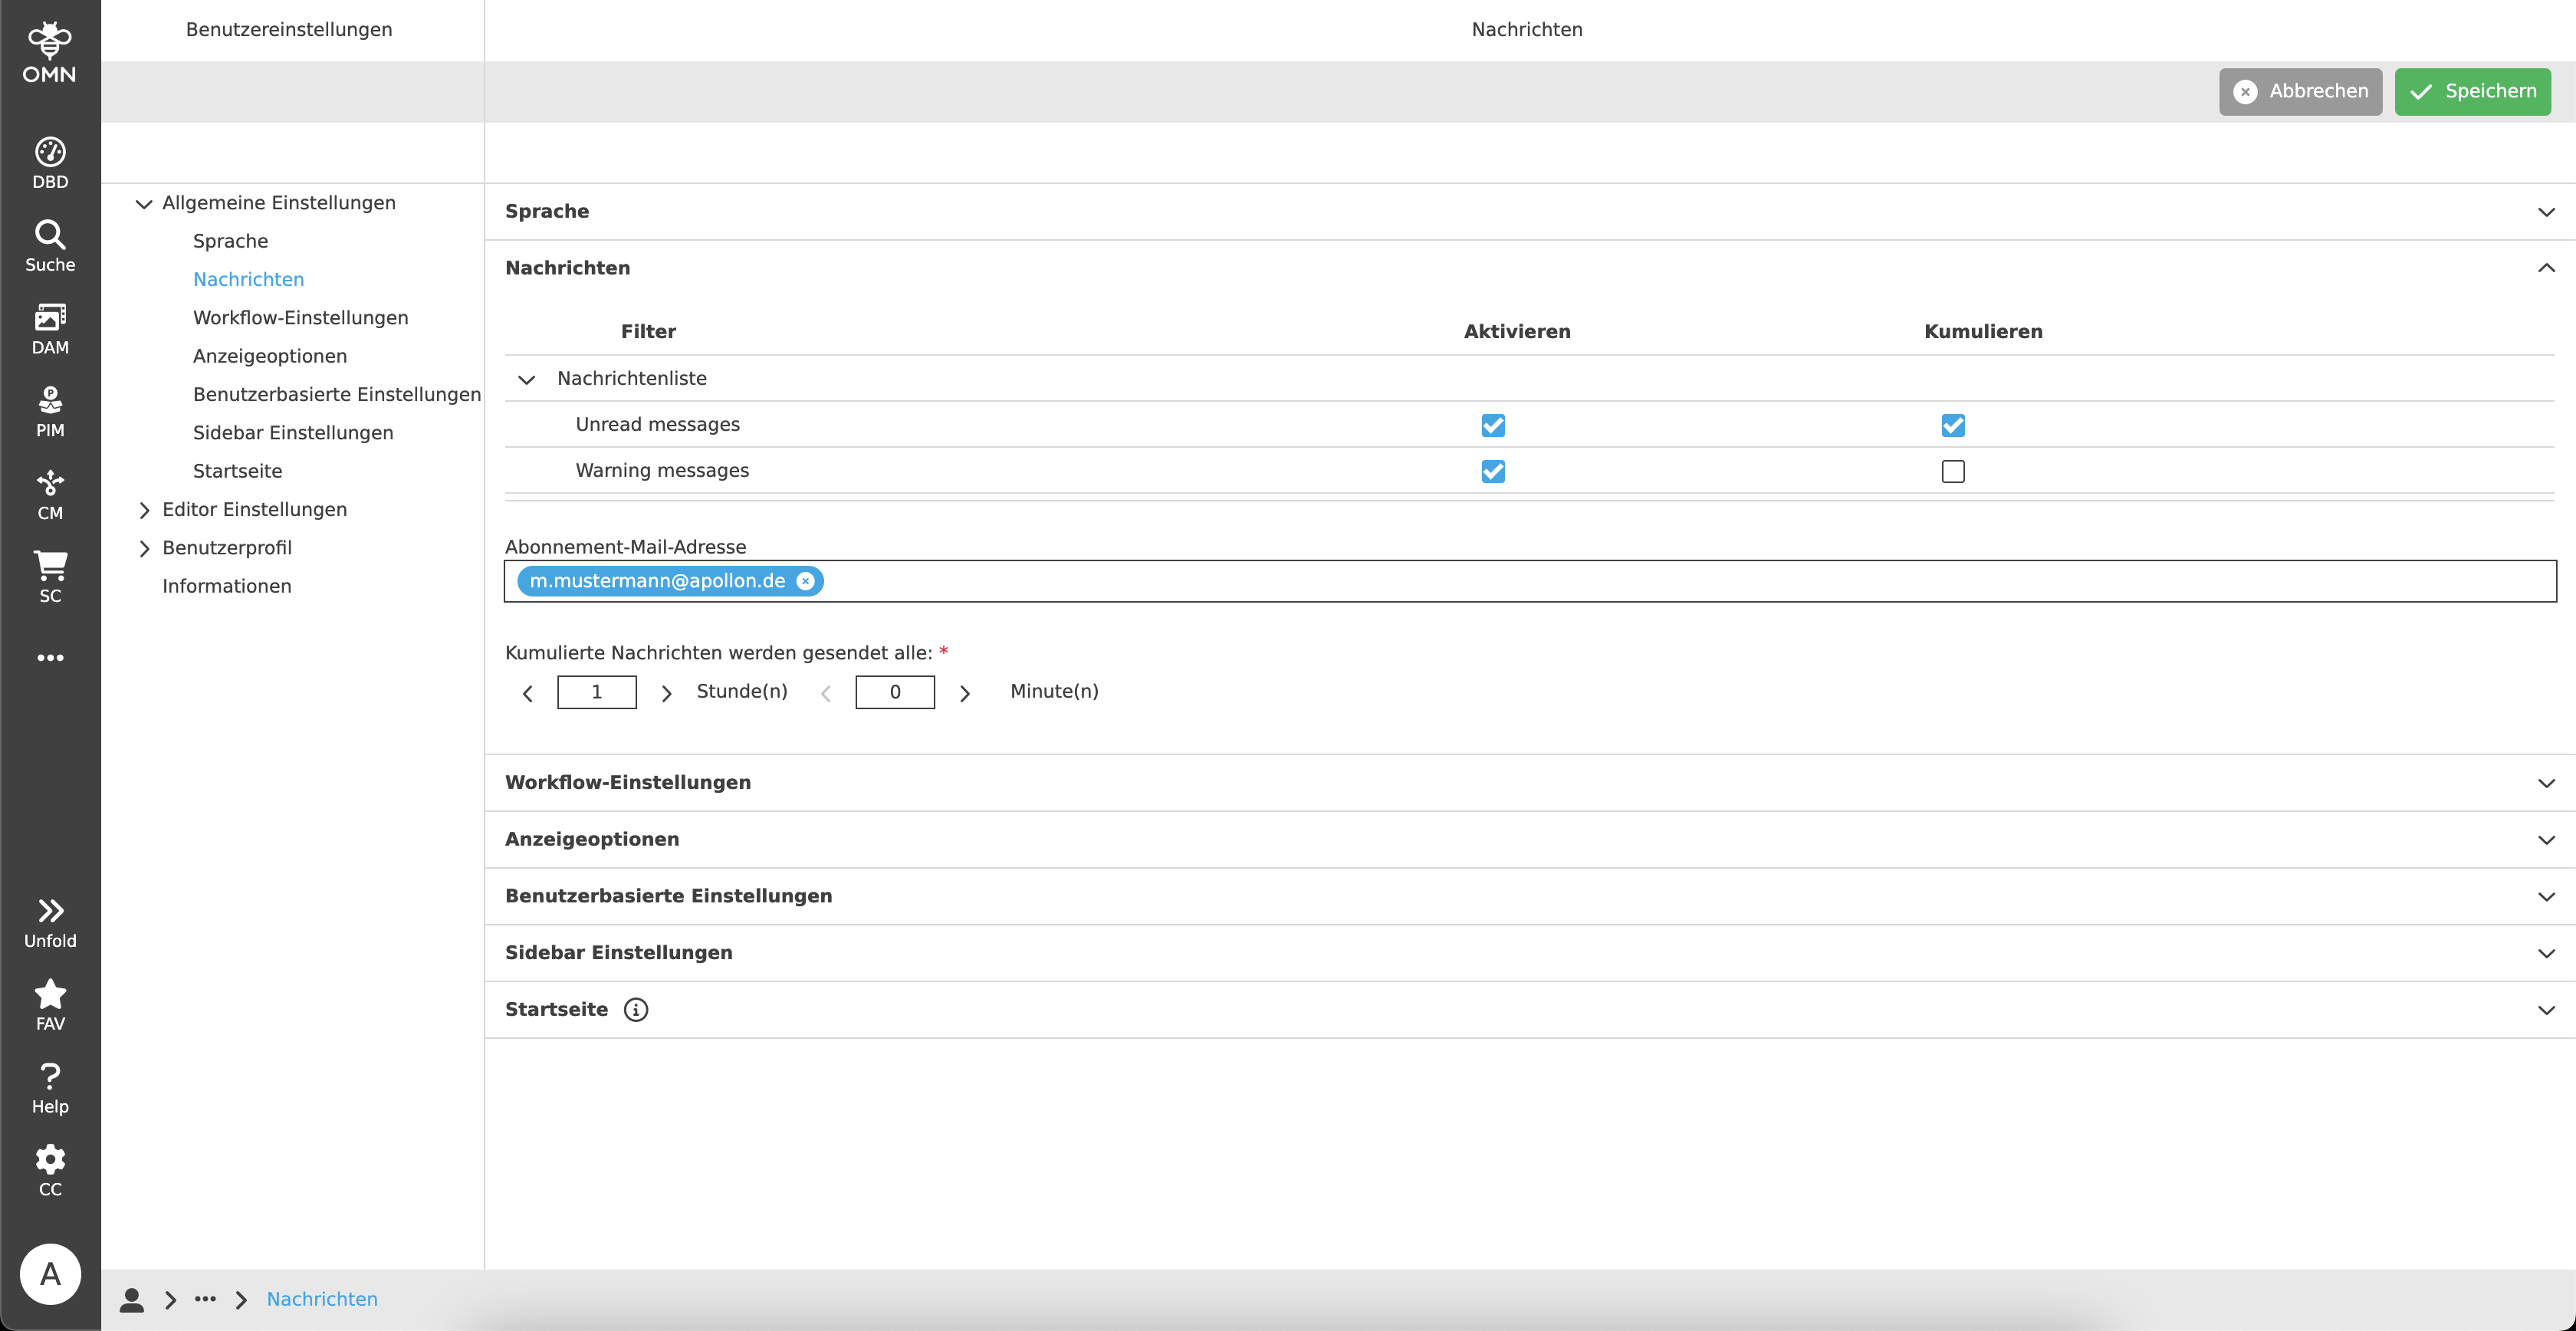Expand Editor Einstellungen tree node
The width and height of the screenshot is (2576, 1331).
(x=144, y=510)
